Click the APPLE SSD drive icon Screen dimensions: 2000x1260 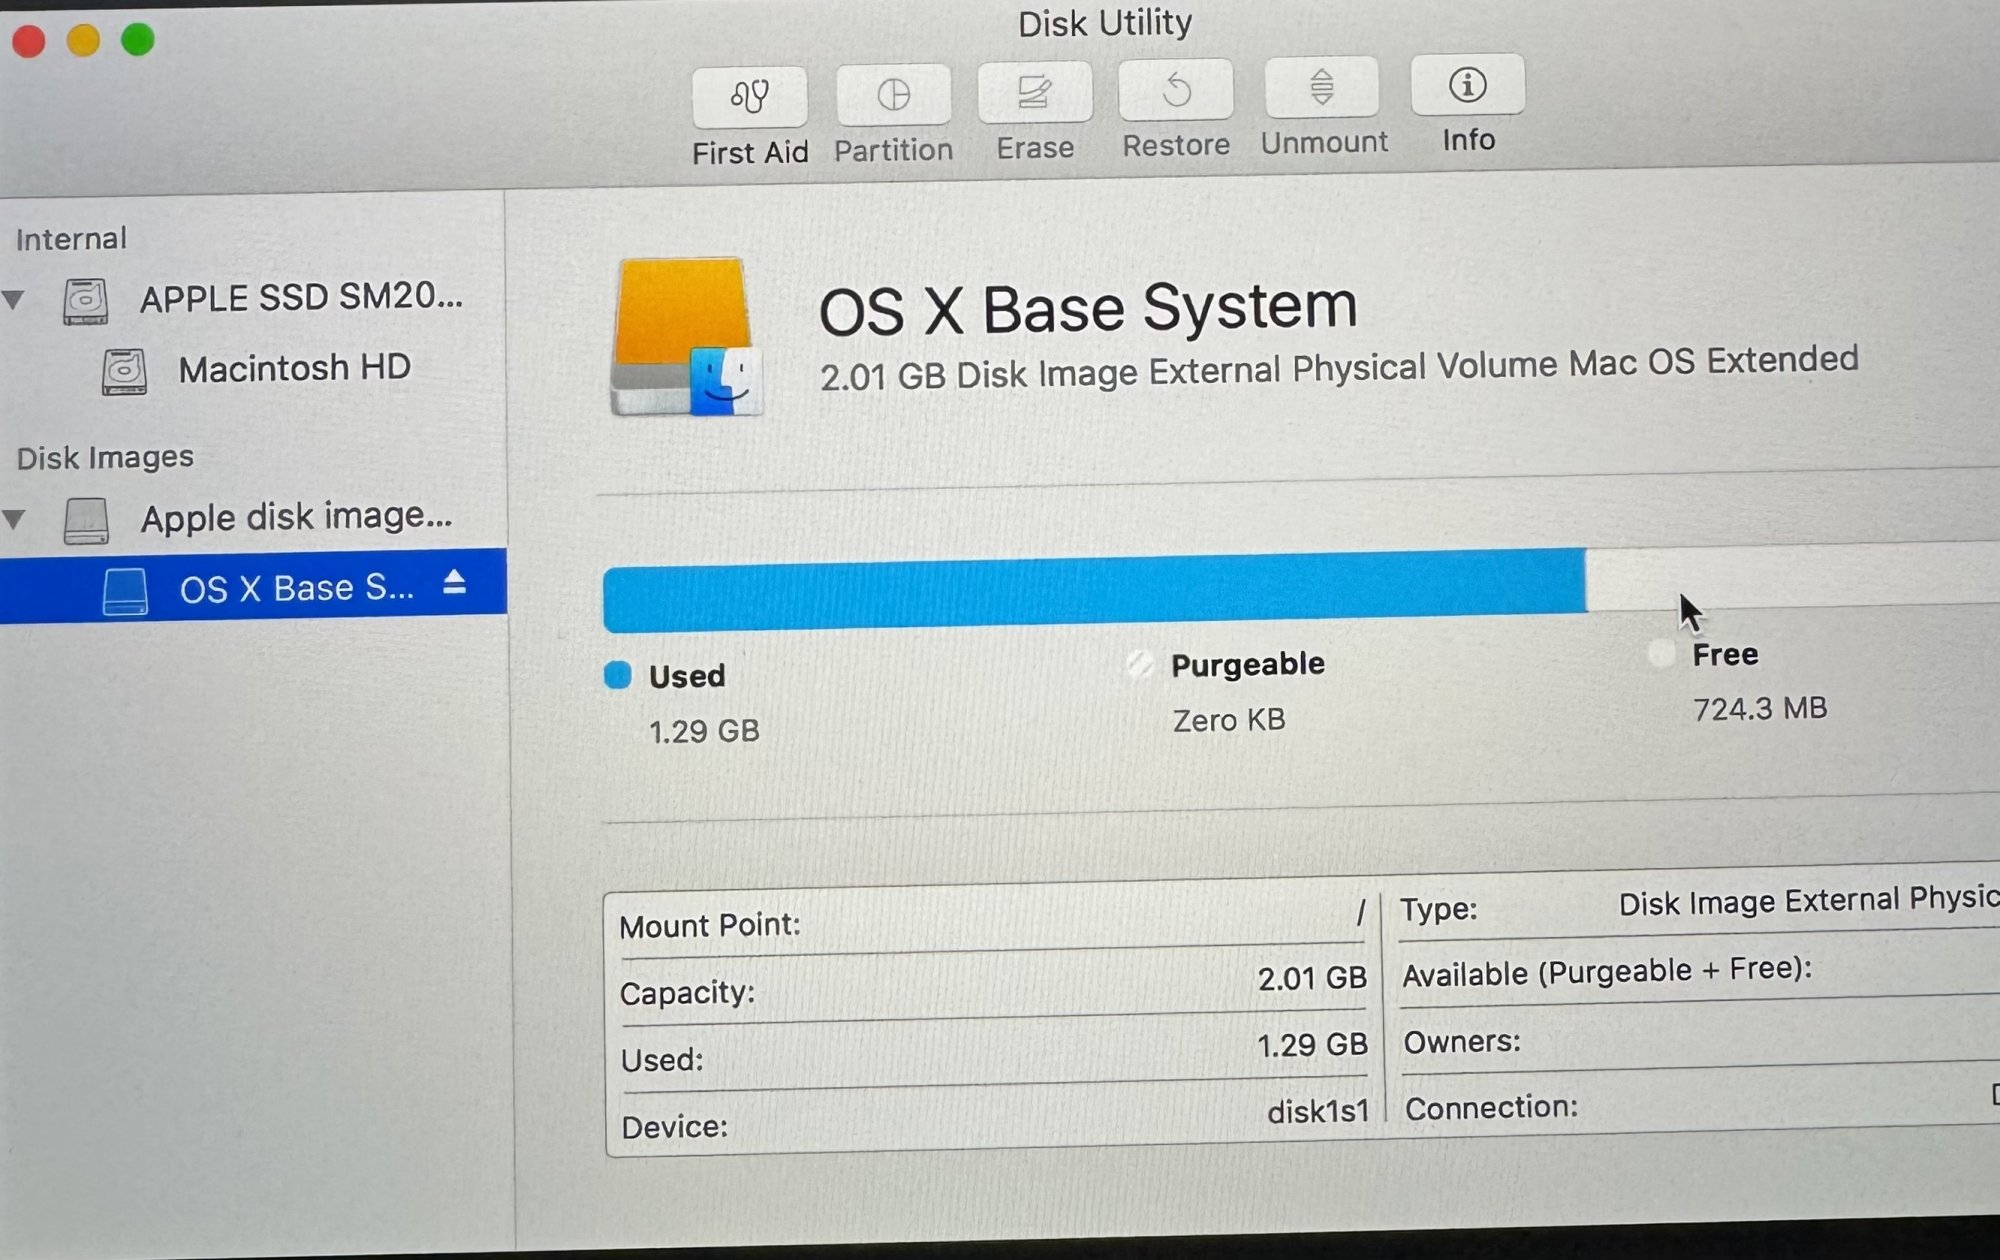[x=85, y=300]
